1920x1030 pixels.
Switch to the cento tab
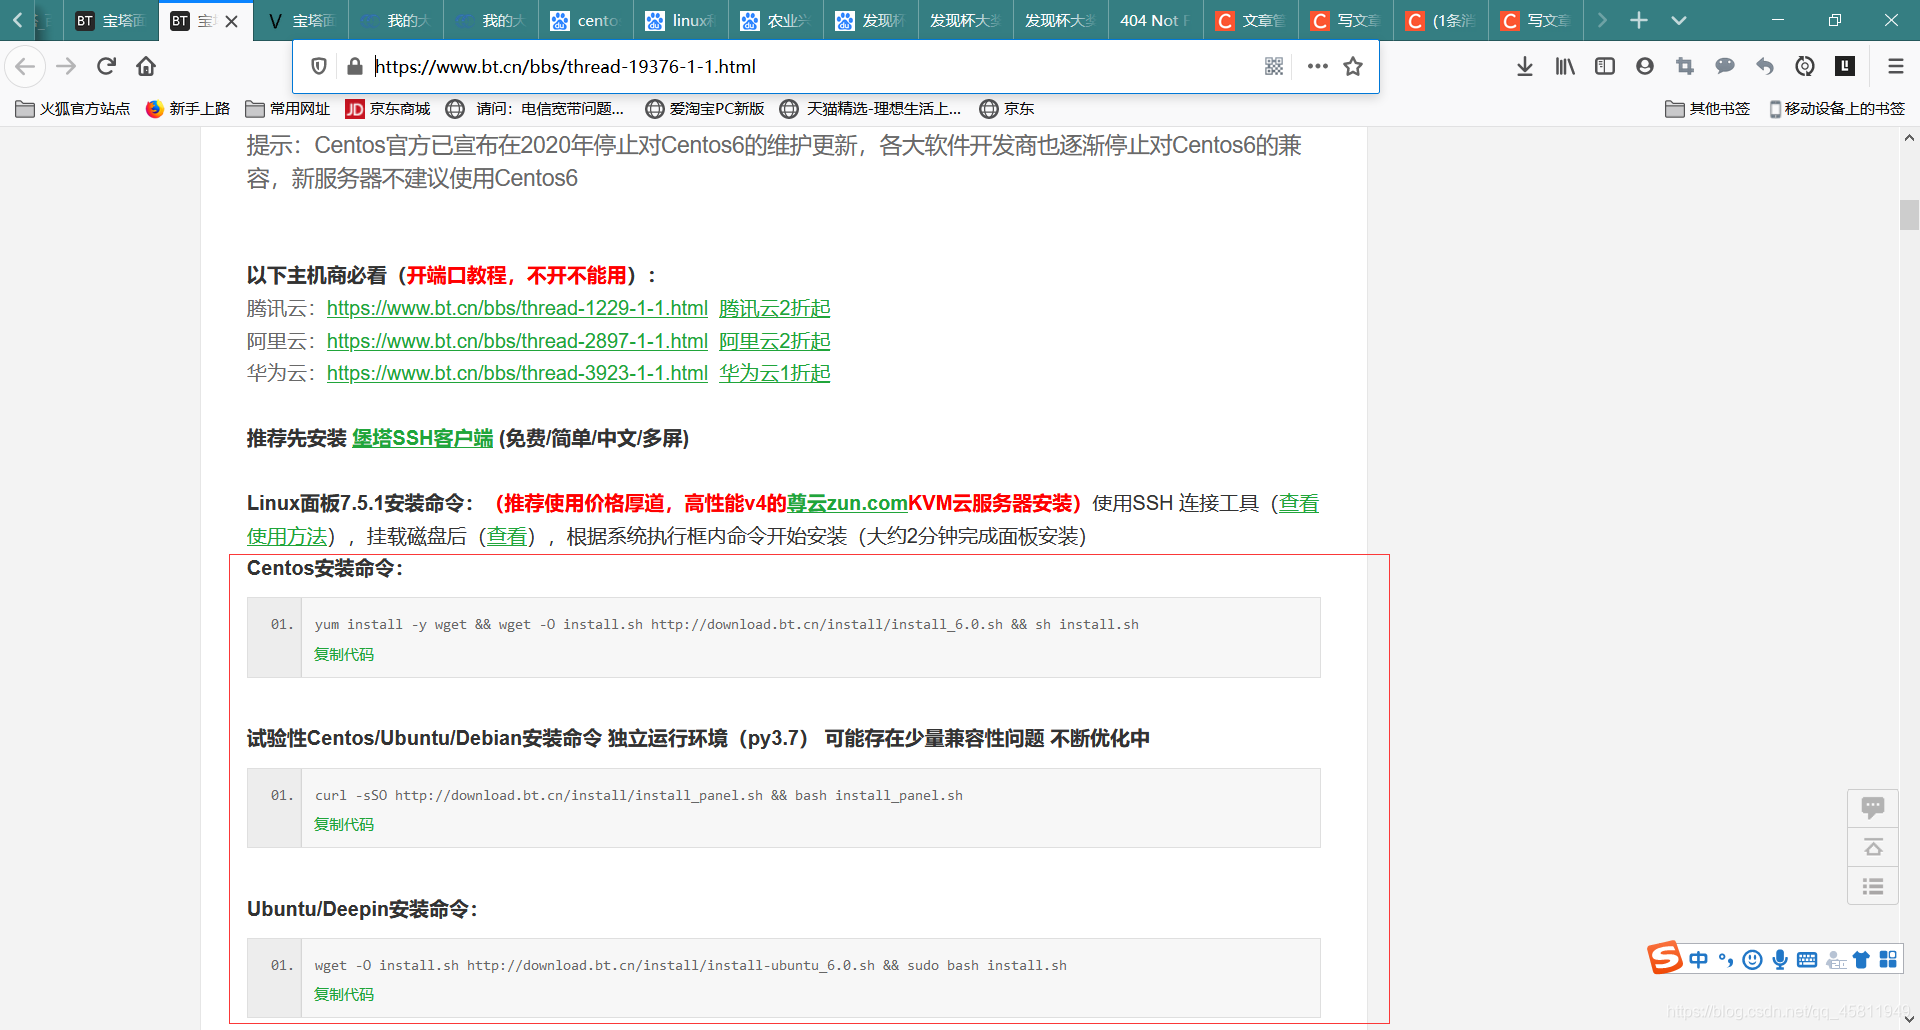click(586, 20)
